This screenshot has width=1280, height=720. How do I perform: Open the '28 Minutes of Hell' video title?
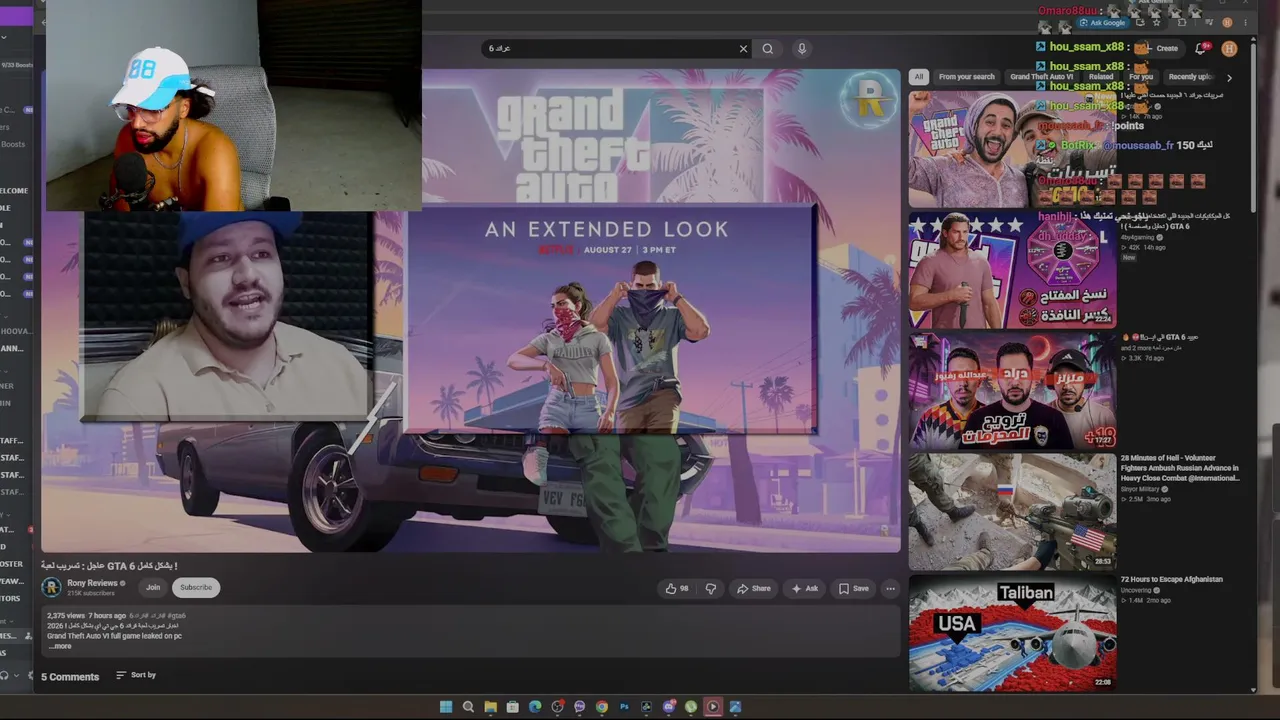coord(1180,468)
